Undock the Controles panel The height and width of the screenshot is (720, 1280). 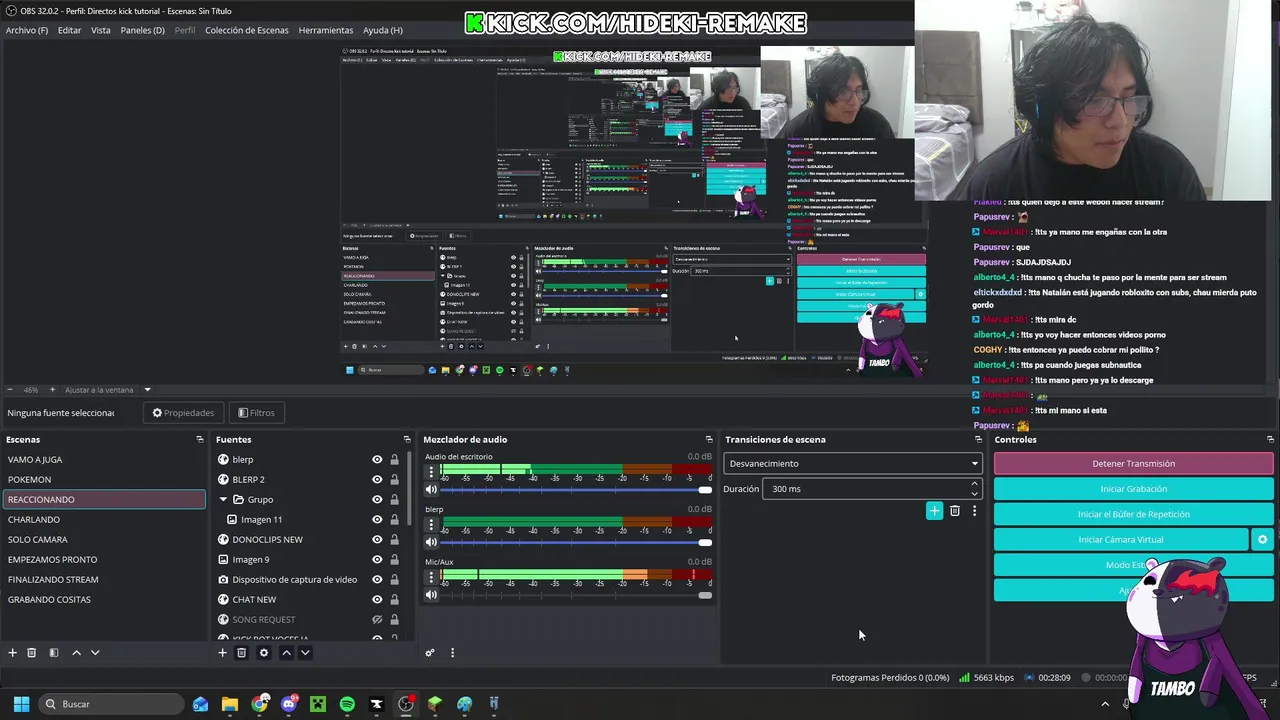1270,439
